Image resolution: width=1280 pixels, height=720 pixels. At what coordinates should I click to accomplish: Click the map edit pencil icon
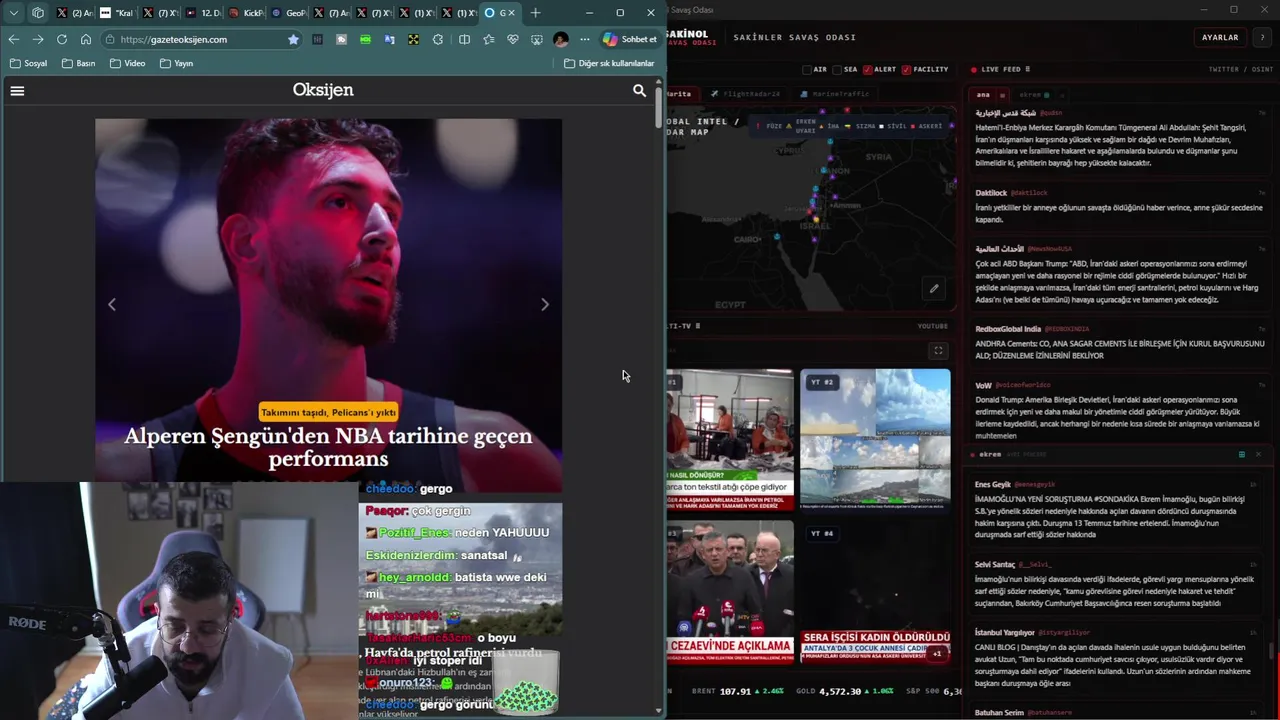[x=934, y=289]
